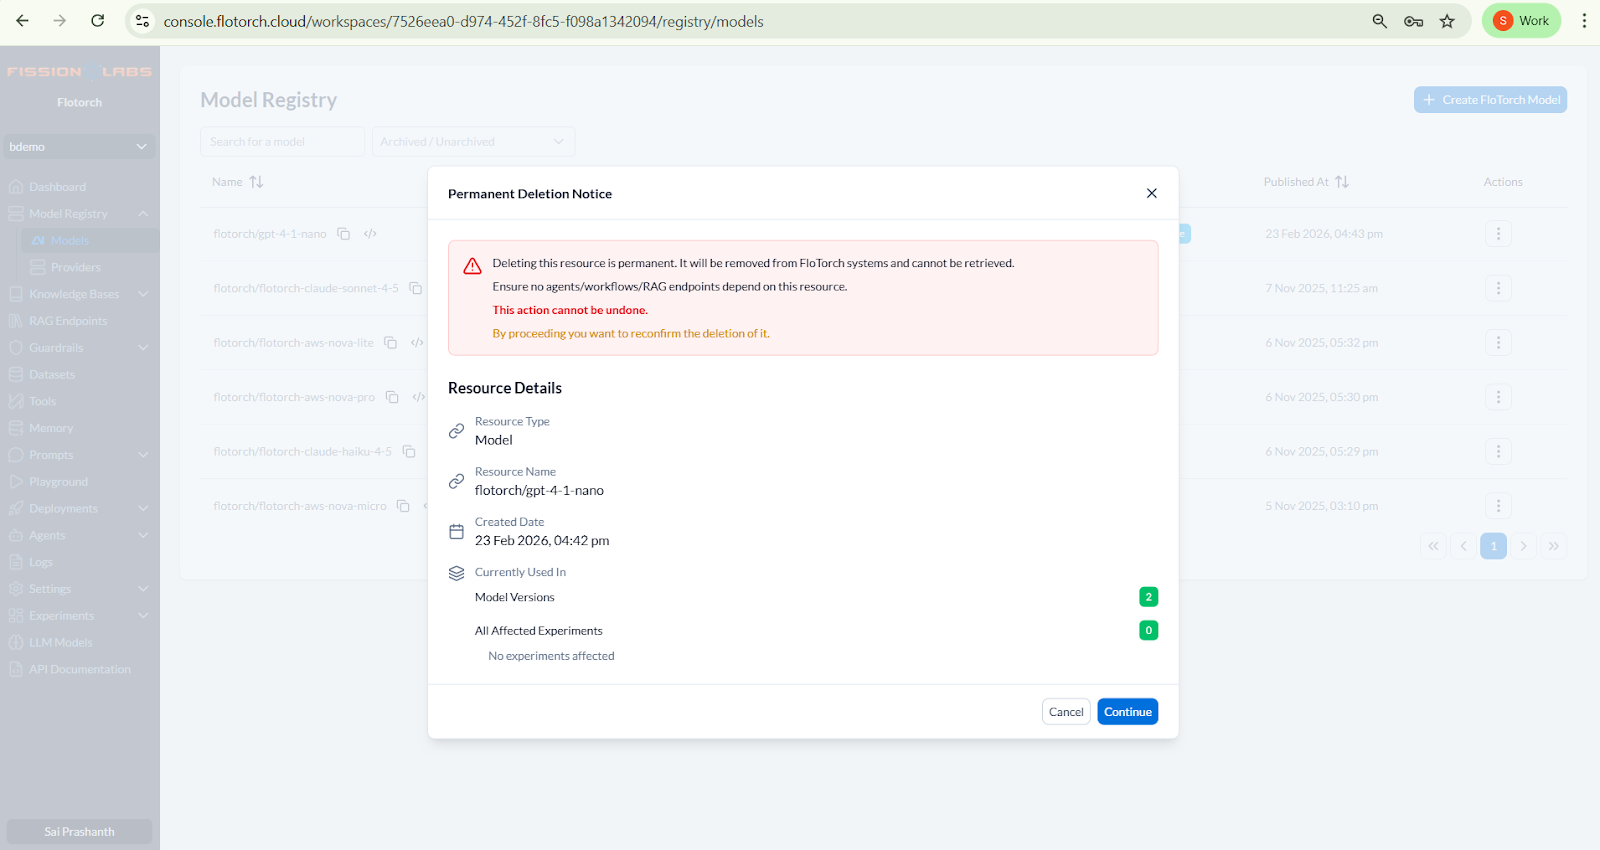Click the red warning triangle icon
Screen dimensions: 1600x850
point(472,266)
